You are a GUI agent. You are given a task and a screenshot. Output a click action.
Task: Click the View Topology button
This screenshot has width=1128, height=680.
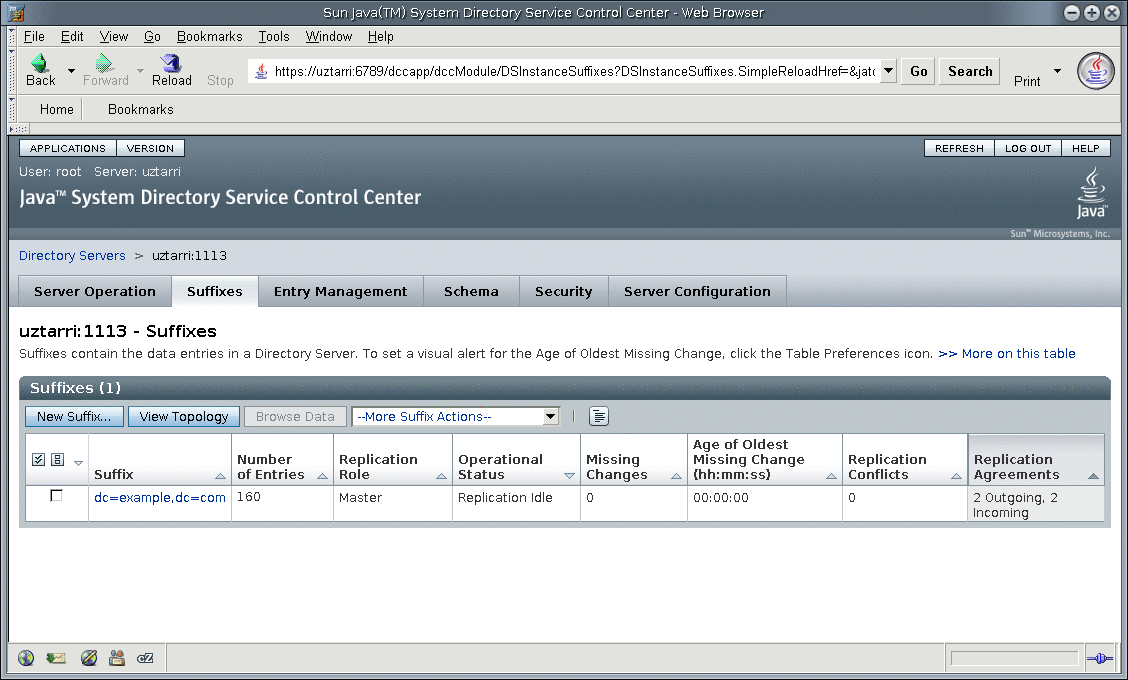point(183,417)
